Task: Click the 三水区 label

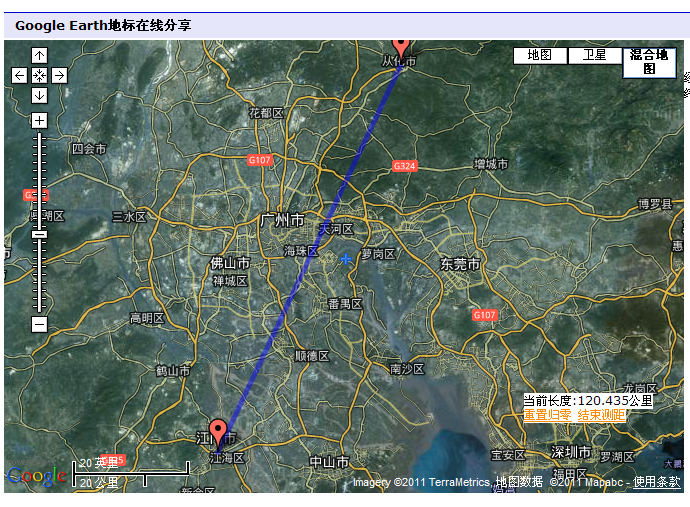Action: (x=129, y=217)
